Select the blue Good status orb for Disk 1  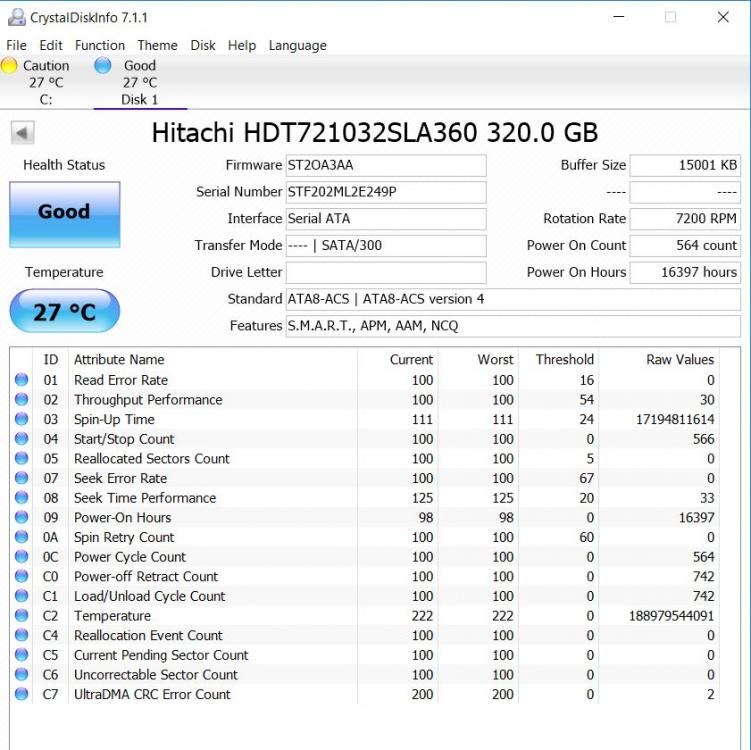pyautogui.click(x=103, y=66)
